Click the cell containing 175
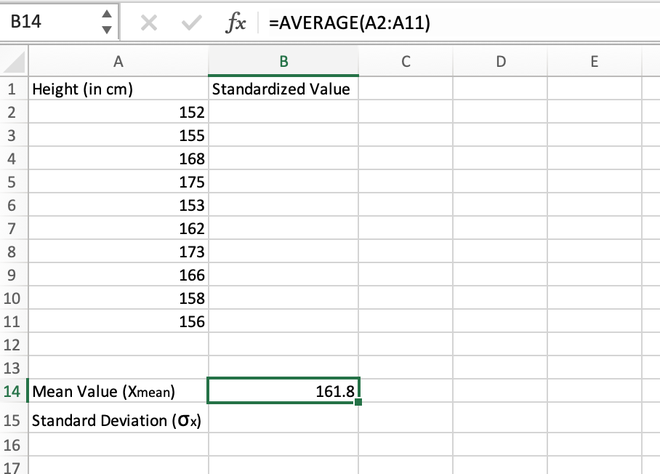Image resolution: width=660 pixels, height=474 pixels. tap(118, 182)
